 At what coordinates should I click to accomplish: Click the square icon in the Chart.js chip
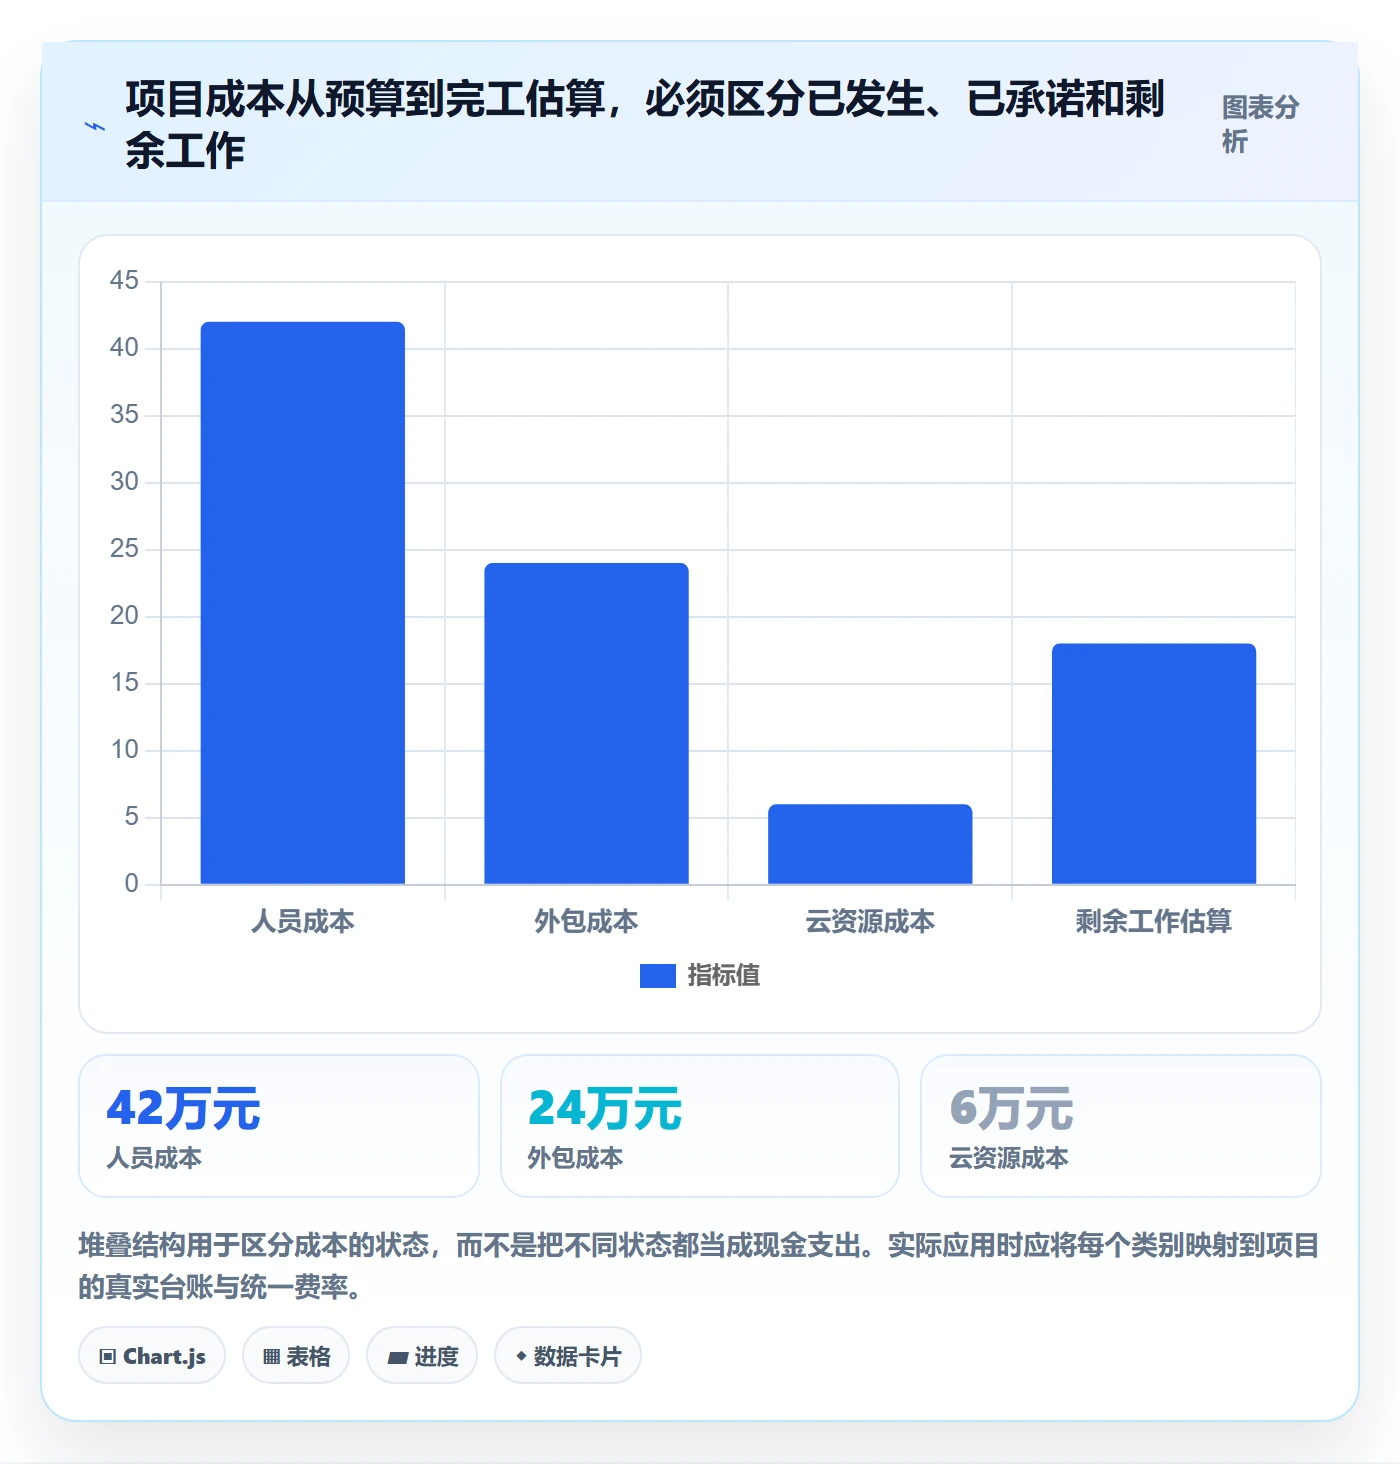pyautogui.click(x=108, y=1357)
